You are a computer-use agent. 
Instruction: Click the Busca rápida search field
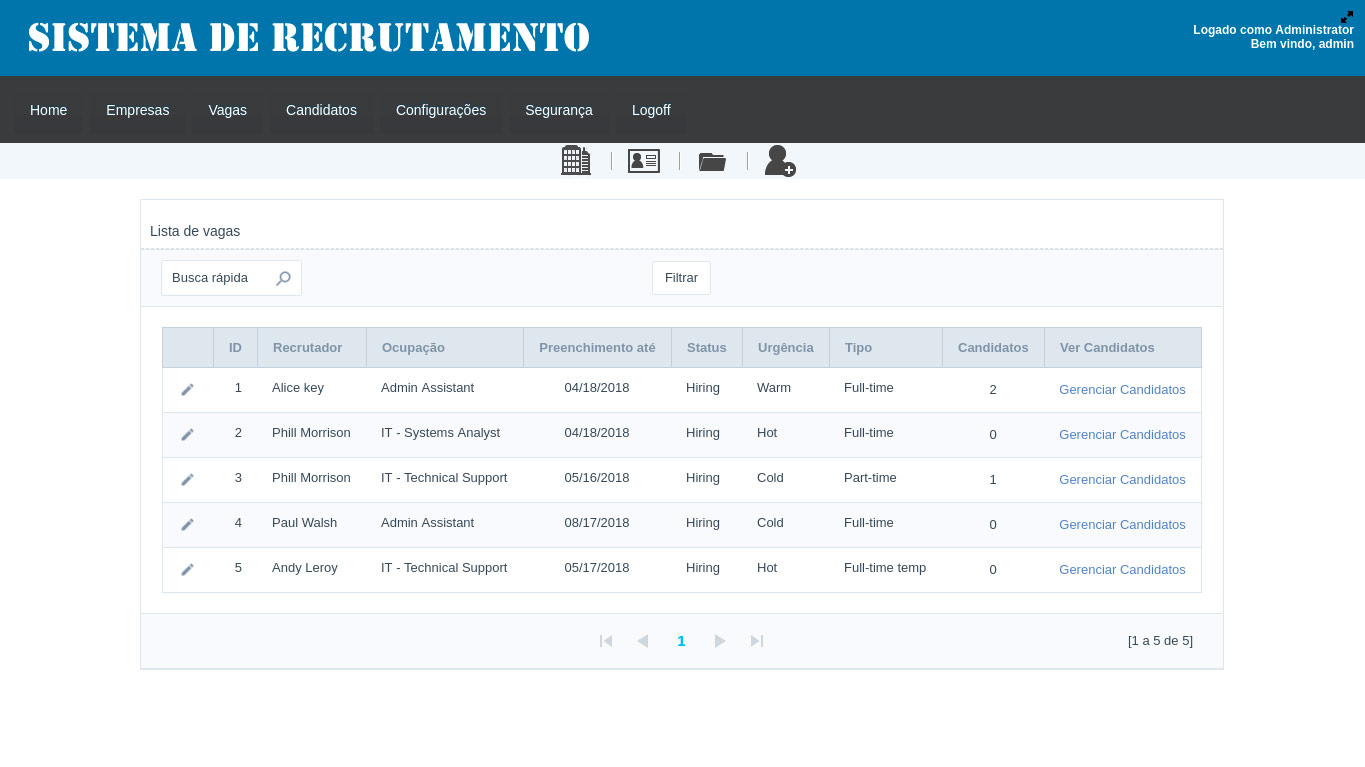tap(218, 278)
